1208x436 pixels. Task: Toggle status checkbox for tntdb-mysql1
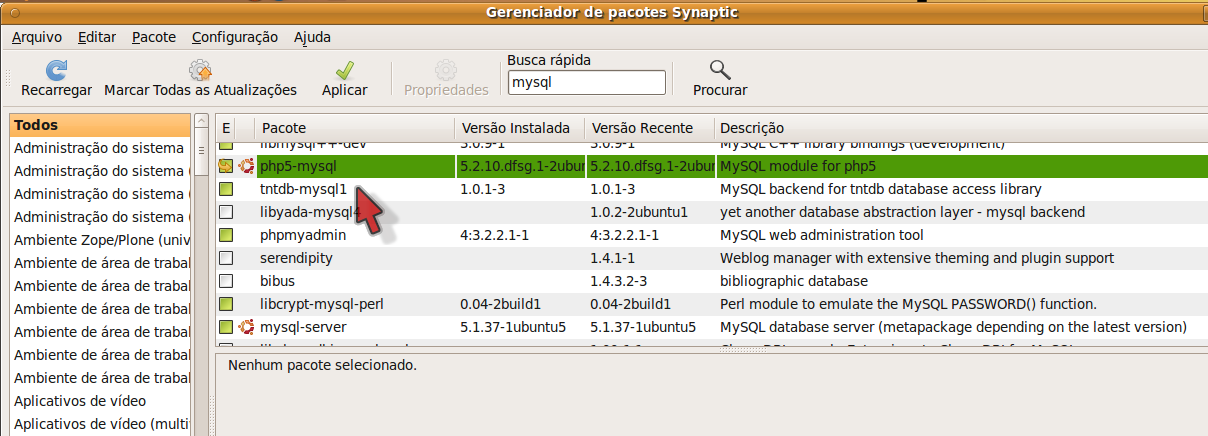click(226, 189)
